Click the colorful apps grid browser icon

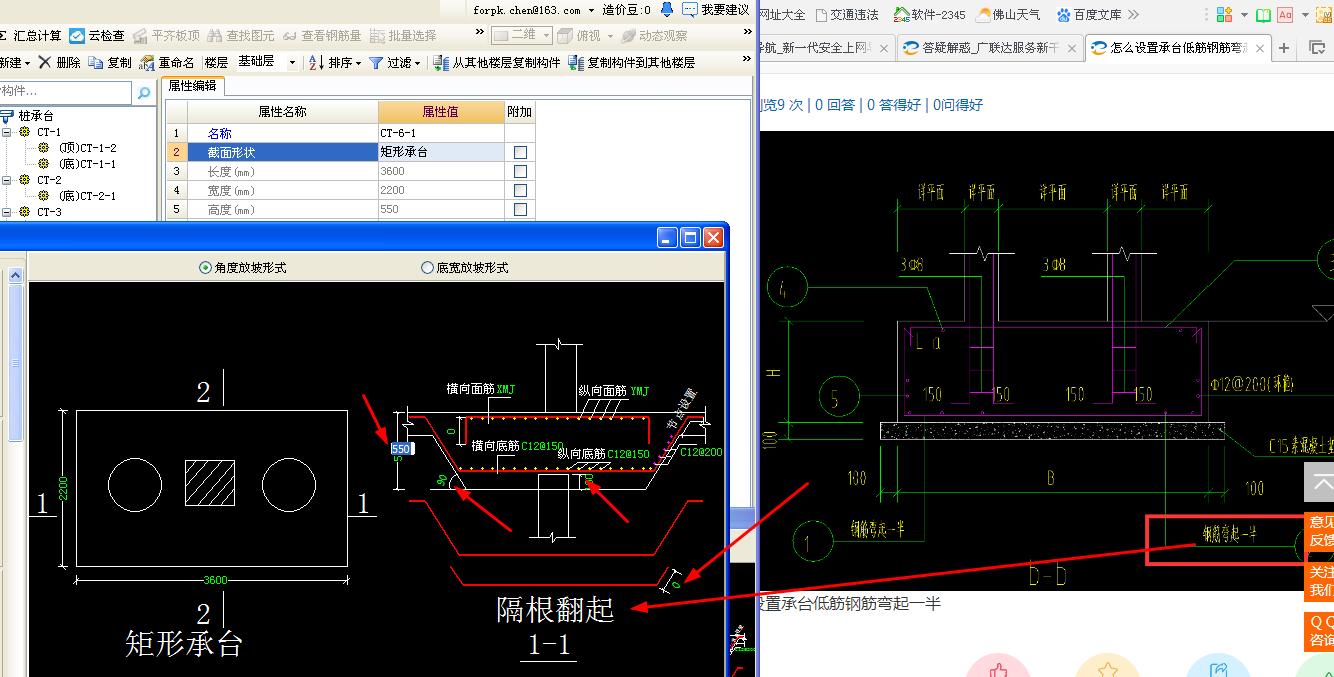point(1225,15)
